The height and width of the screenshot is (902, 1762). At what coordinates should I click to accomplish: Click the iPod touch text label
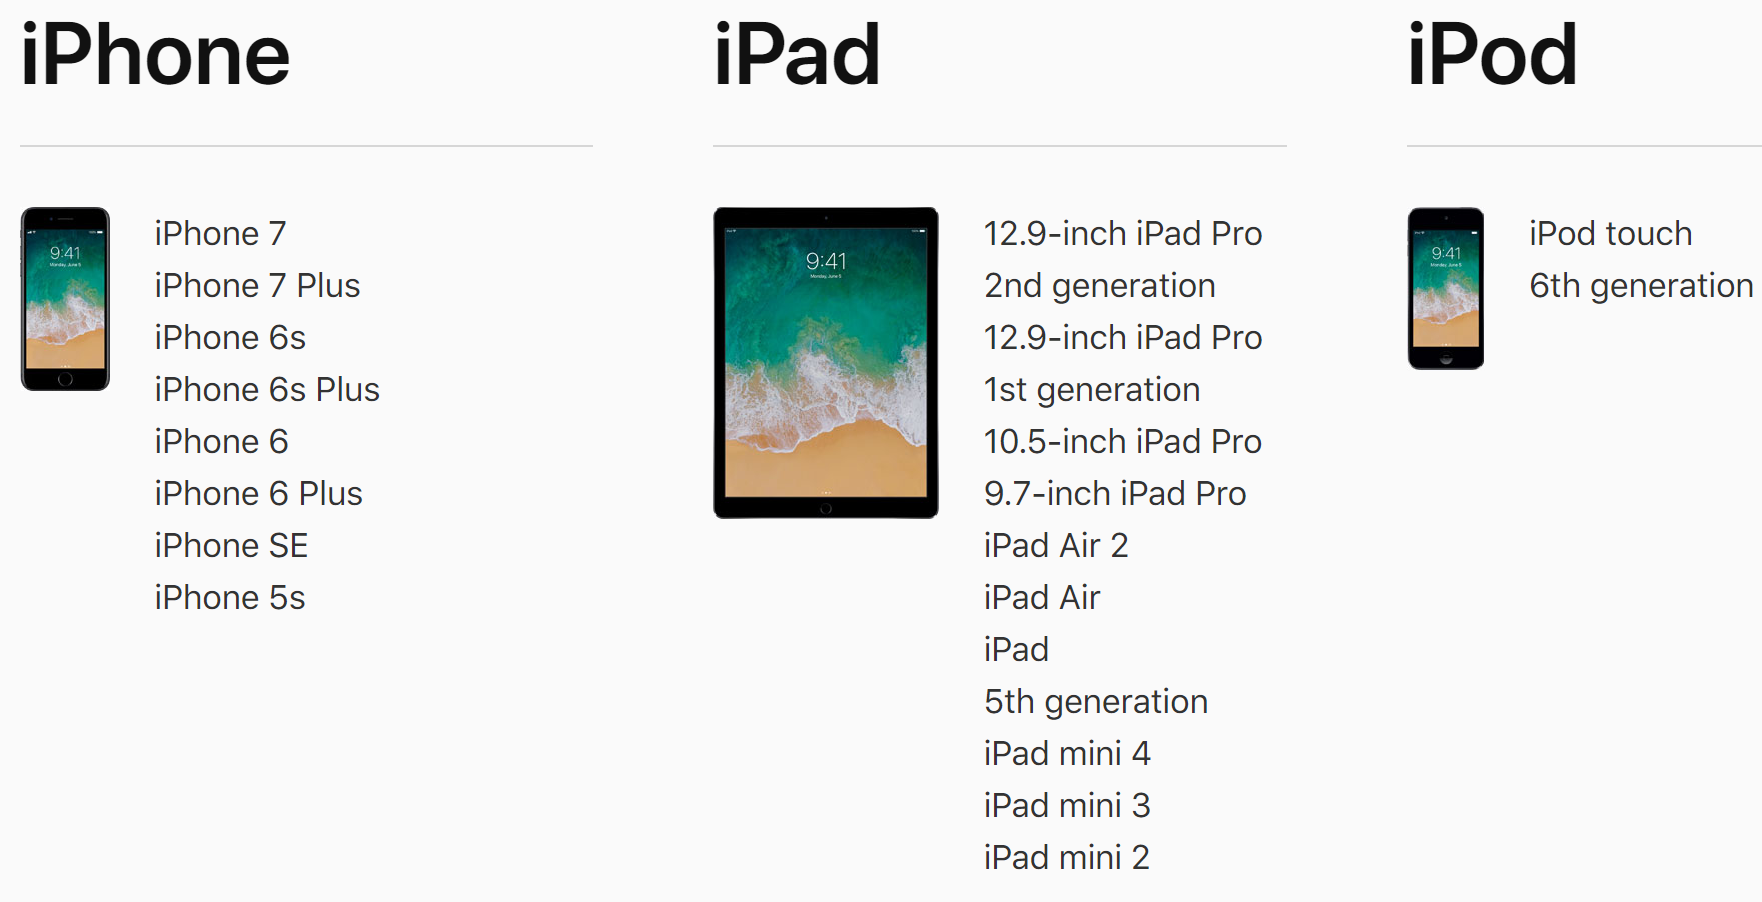(x=1610, y=234)
